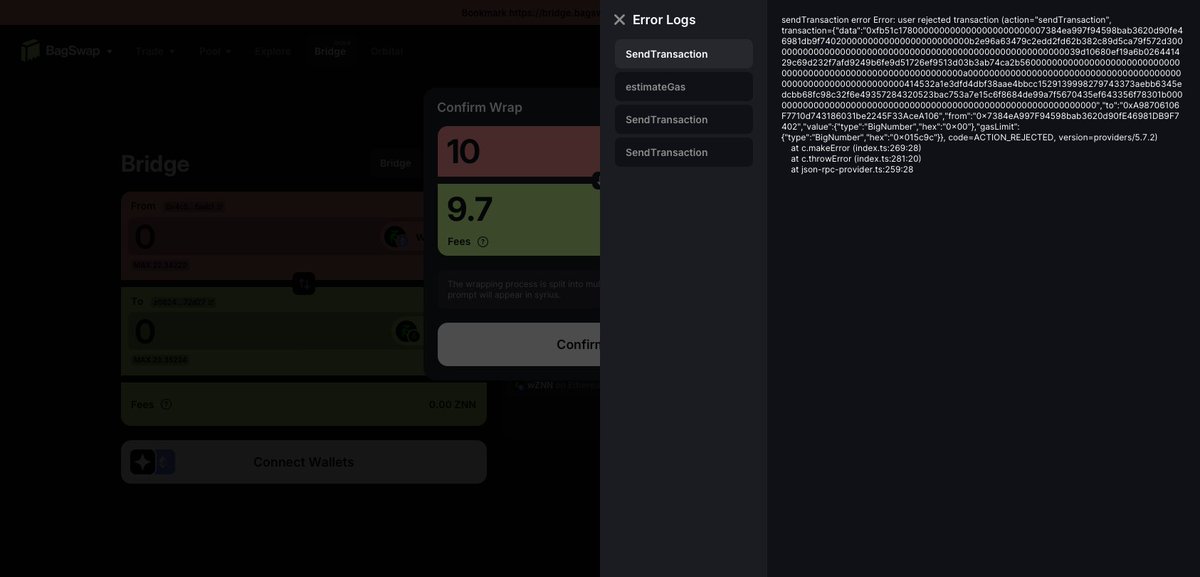The image size is (1200, 577).
Task: Show Fees info in Confirm Wrap
Action: 483,242
